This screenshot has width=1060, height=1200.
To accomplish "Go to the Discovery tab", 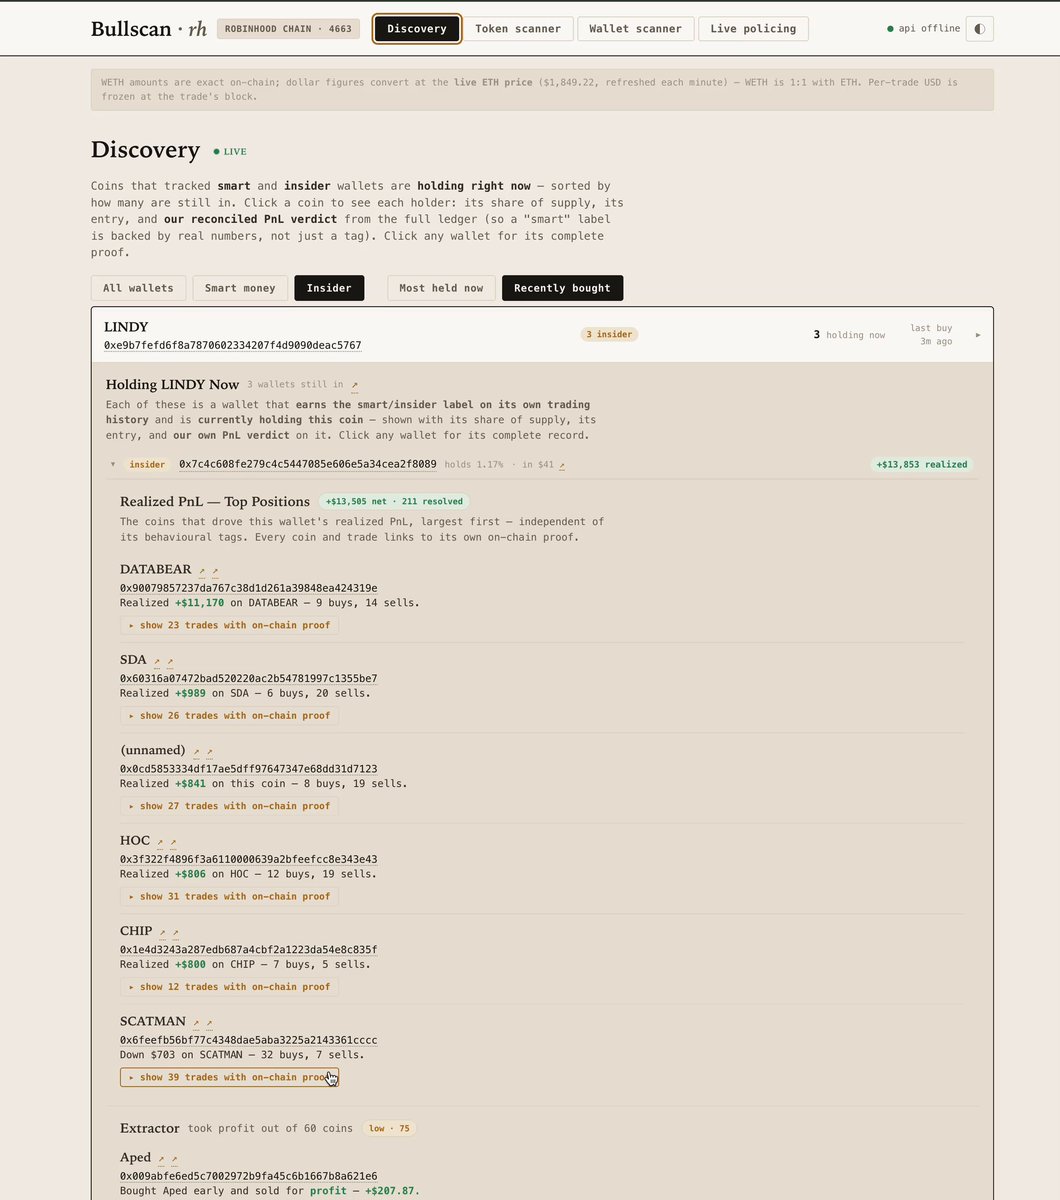I will pos(417,29).
